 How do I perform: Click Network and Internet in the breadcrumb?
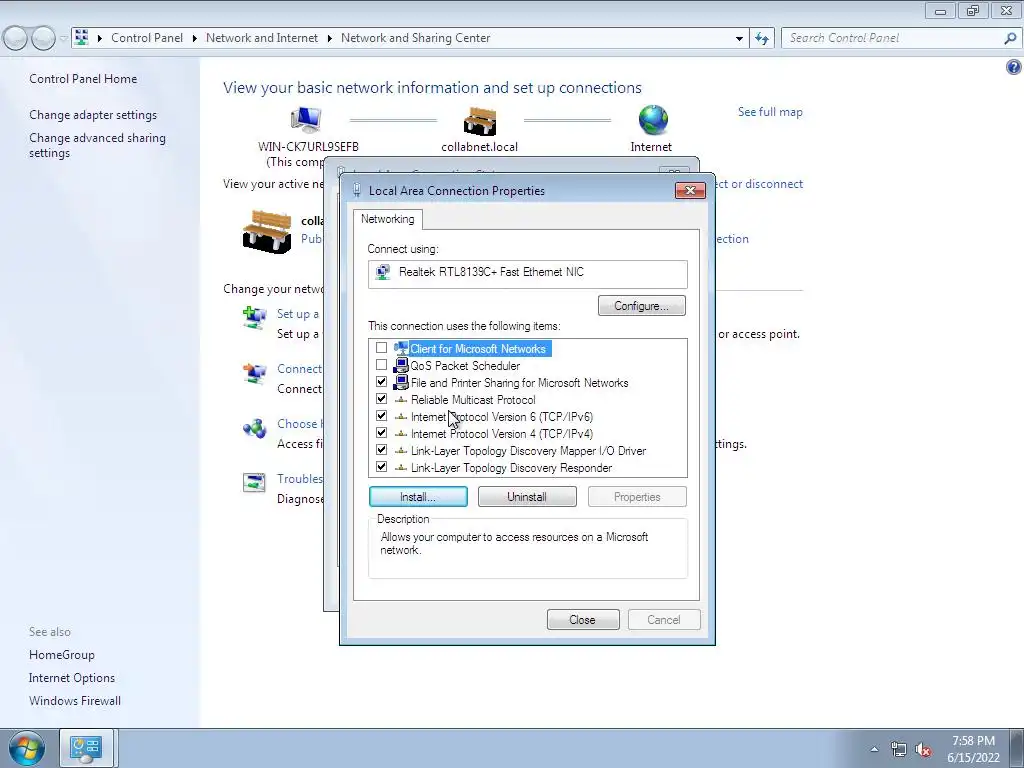point(262,38)
